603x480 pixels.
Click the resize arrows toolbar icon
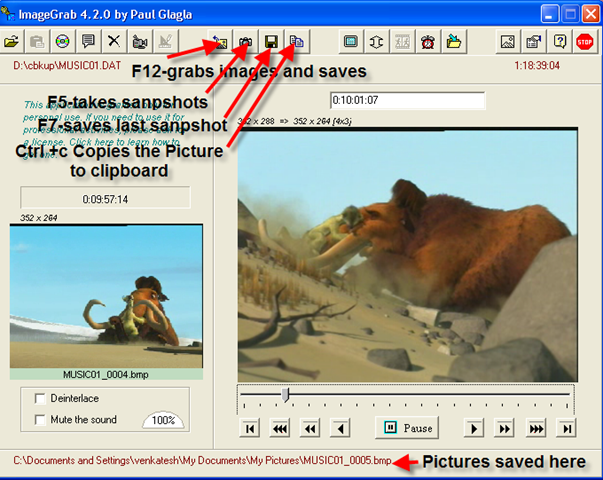pos(376,41)
